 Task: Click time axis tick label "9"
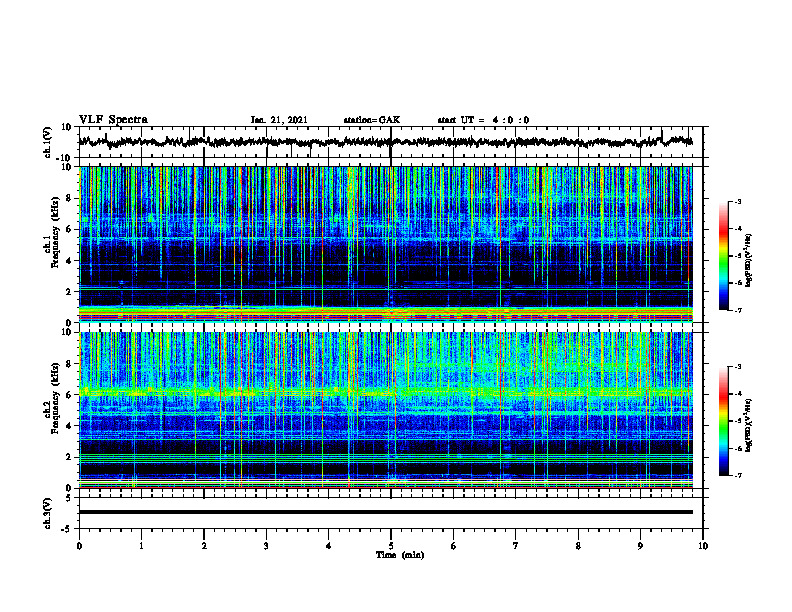click(640, 546)
